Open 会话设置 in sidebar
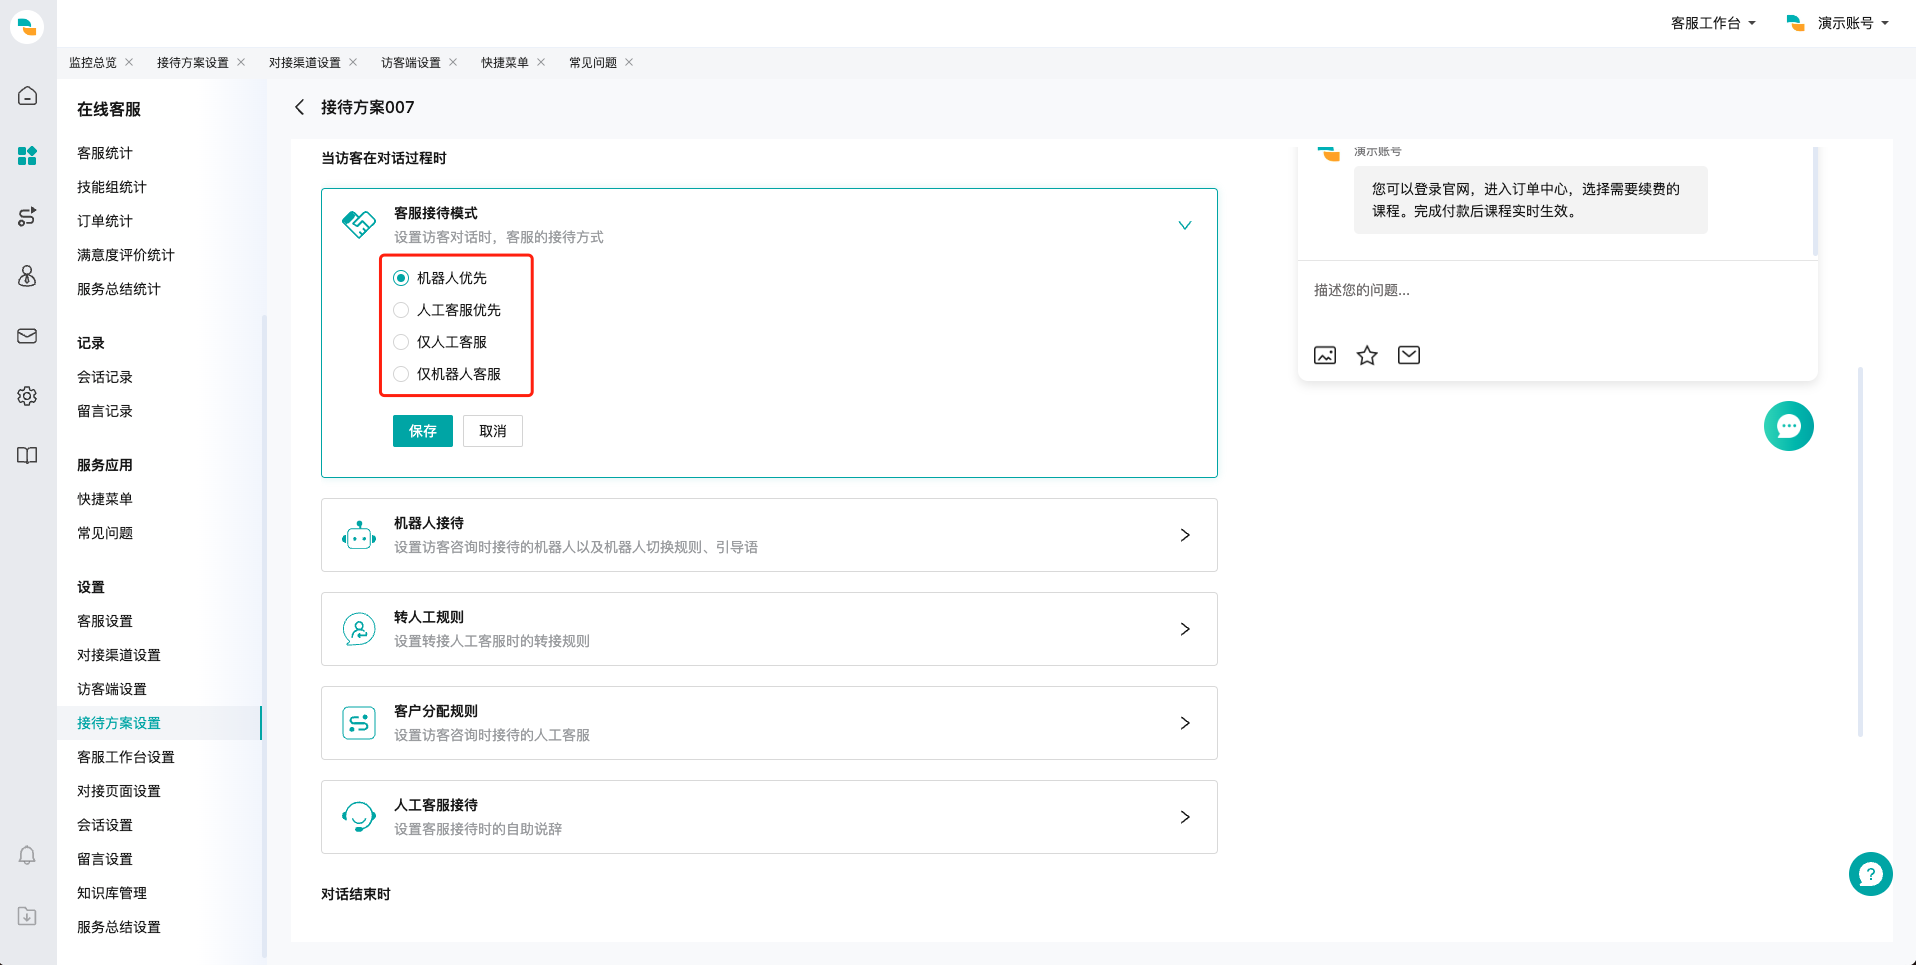Image resolution: width=1916 pixels, height=965 pixels. pyautogui.click(x=105, y=825)
